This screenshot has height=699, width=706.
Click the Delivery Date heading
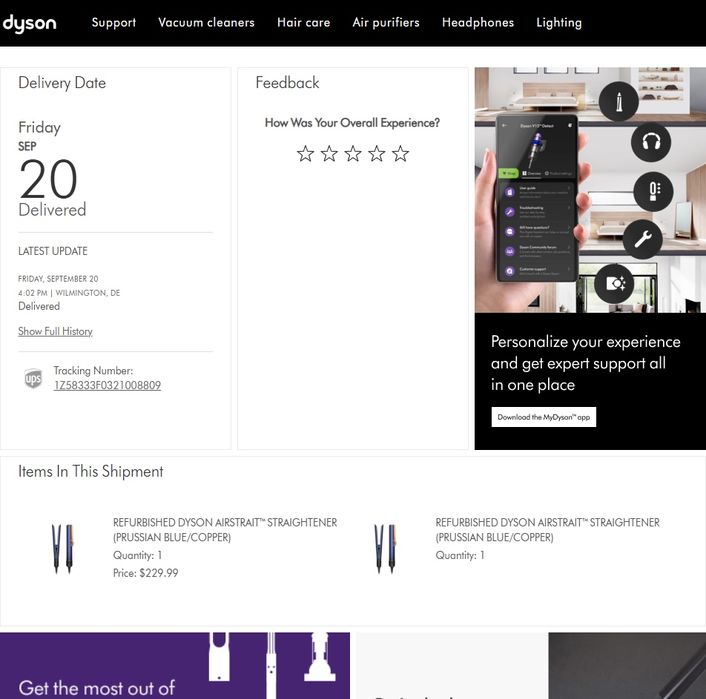coord(62,83)
